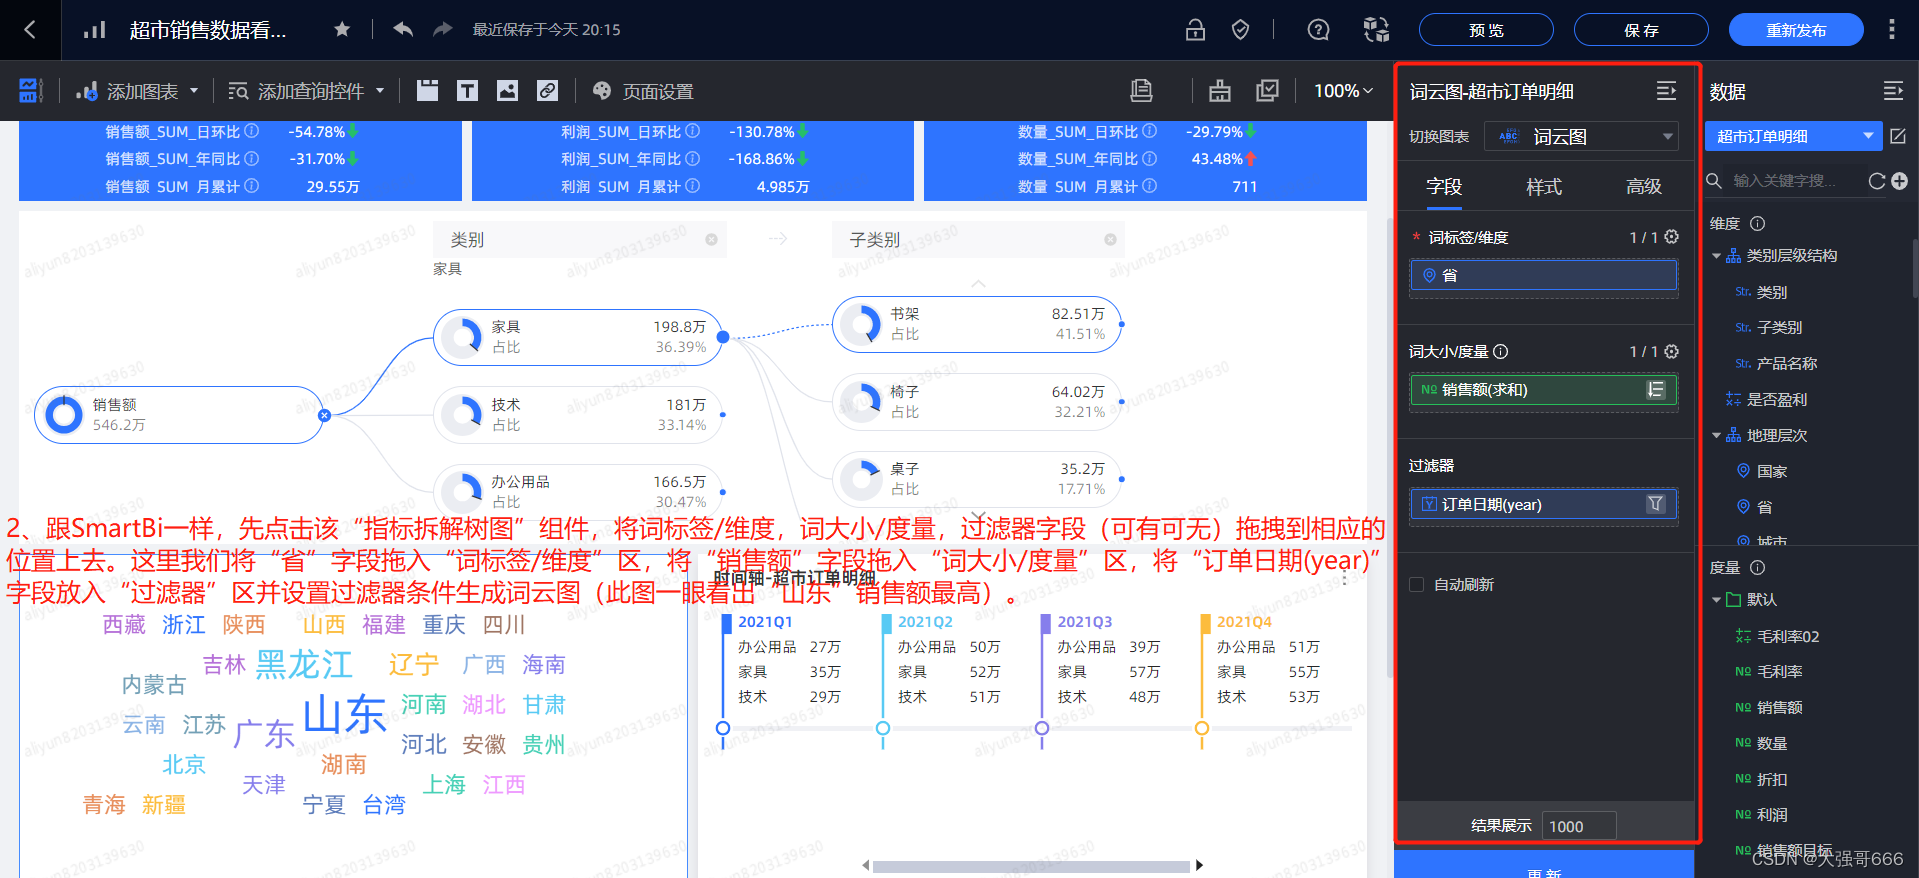1919x878 pixels.
Task: Select the 省 field in 词标签/维度
Action: 1544,276
